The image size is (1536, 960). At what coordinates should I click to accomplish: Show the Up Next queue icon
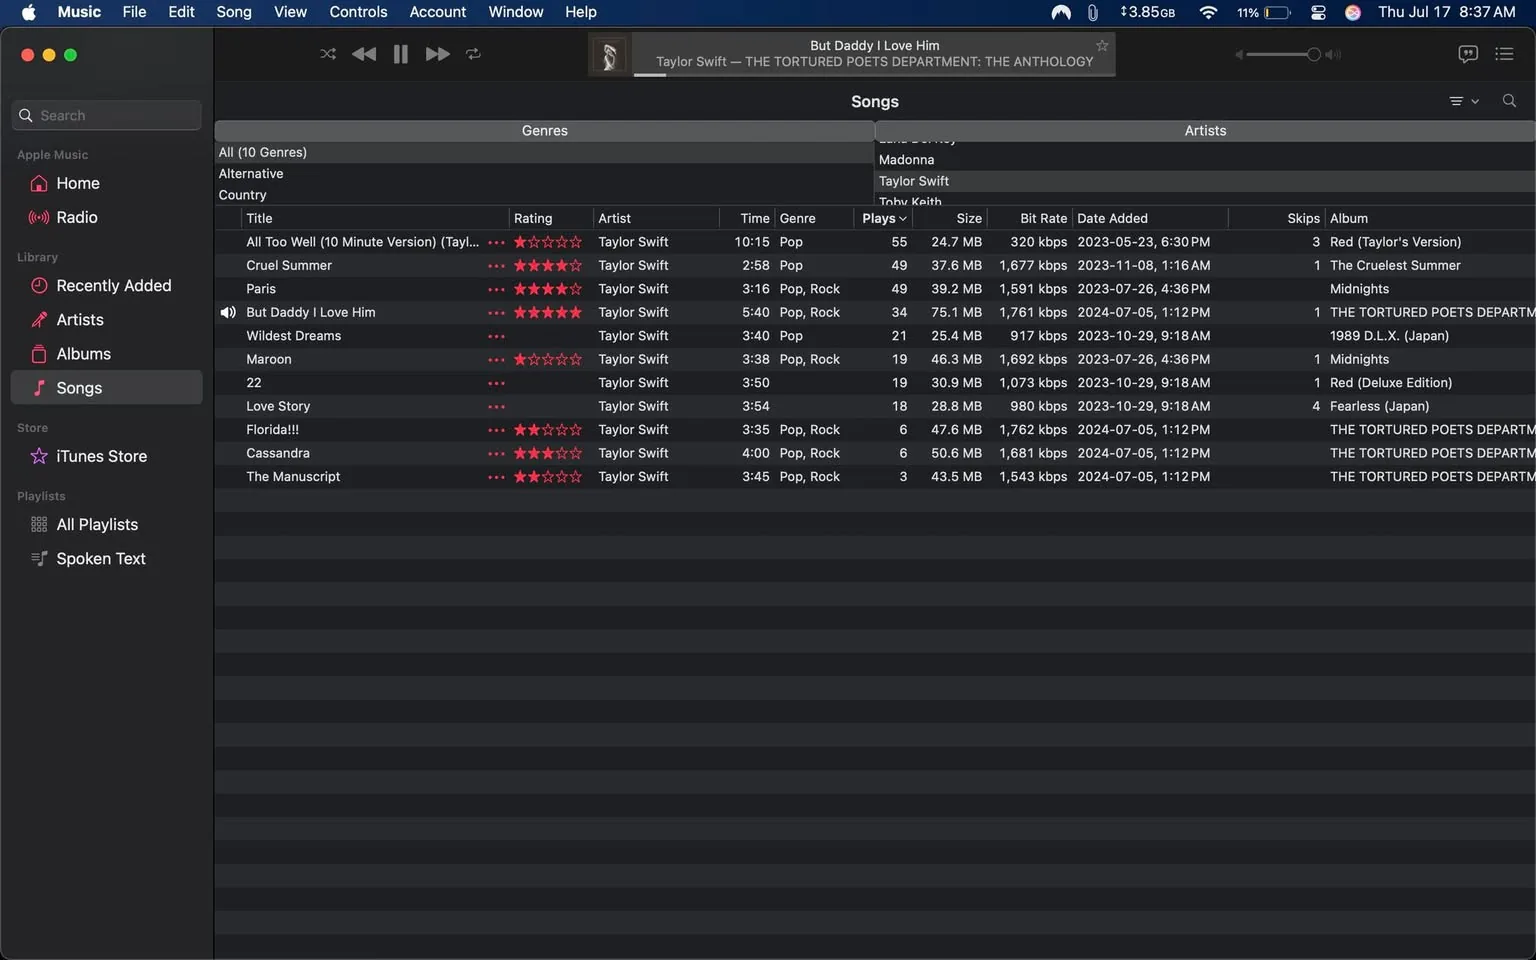tap(1504, 54)
